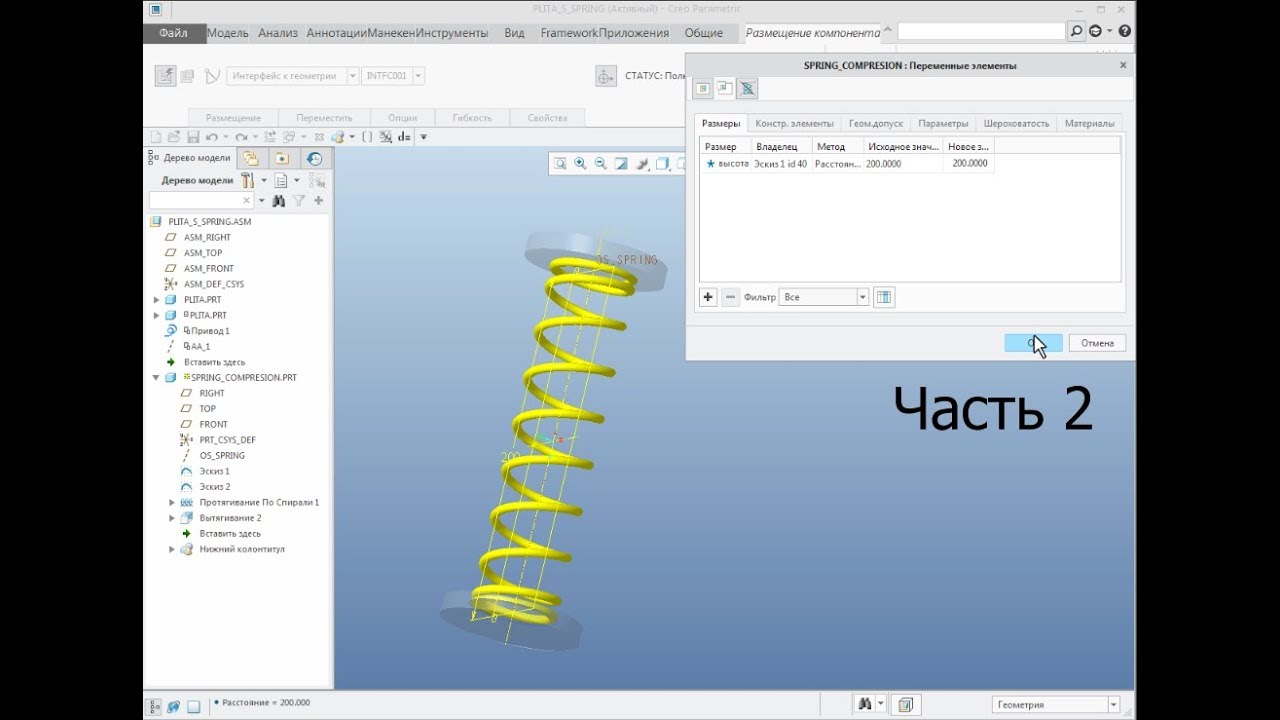1280x720 pixels.
Task: Click the binoculars icon in status bar
Action: click(x=864, y=705)
